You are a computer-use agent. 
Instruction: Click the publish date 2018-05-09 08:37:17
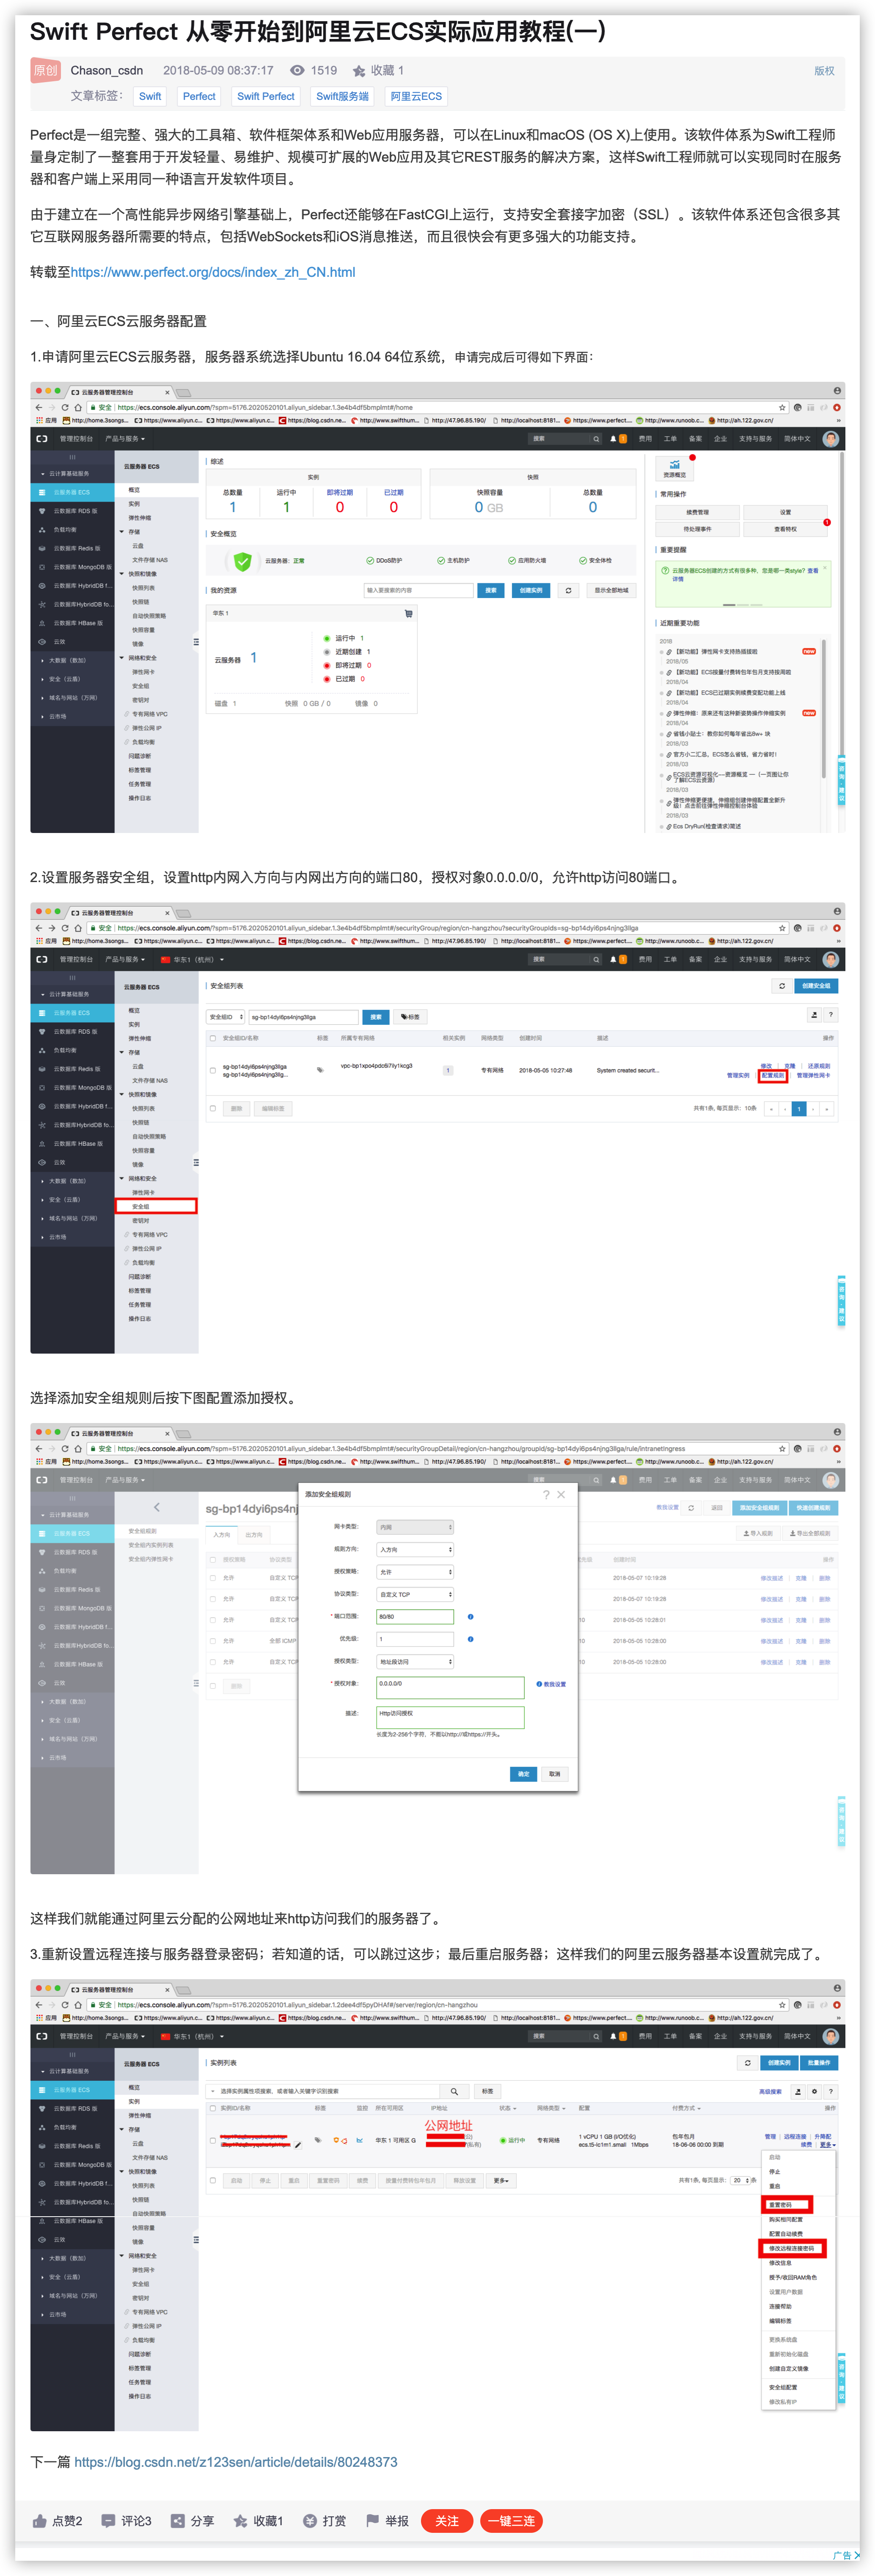pyautogui.click(x=218, y=71)
